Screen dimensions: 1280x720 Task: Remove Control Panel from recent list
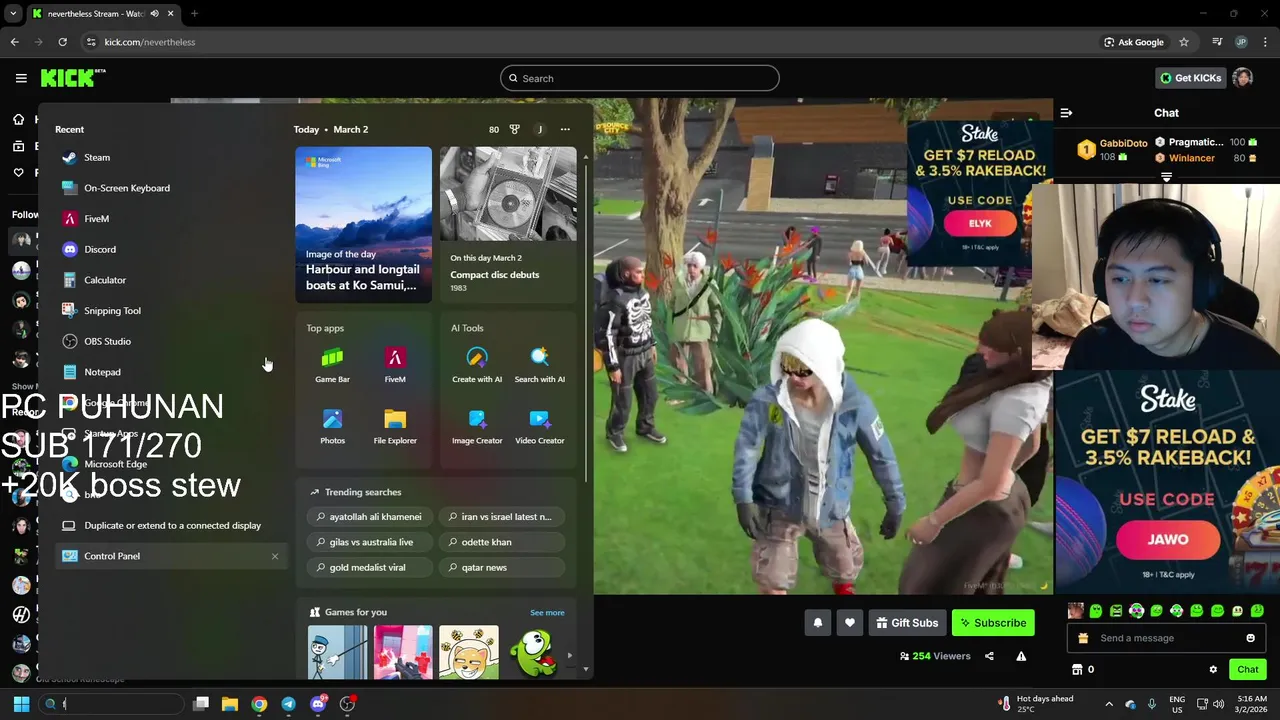275,556
